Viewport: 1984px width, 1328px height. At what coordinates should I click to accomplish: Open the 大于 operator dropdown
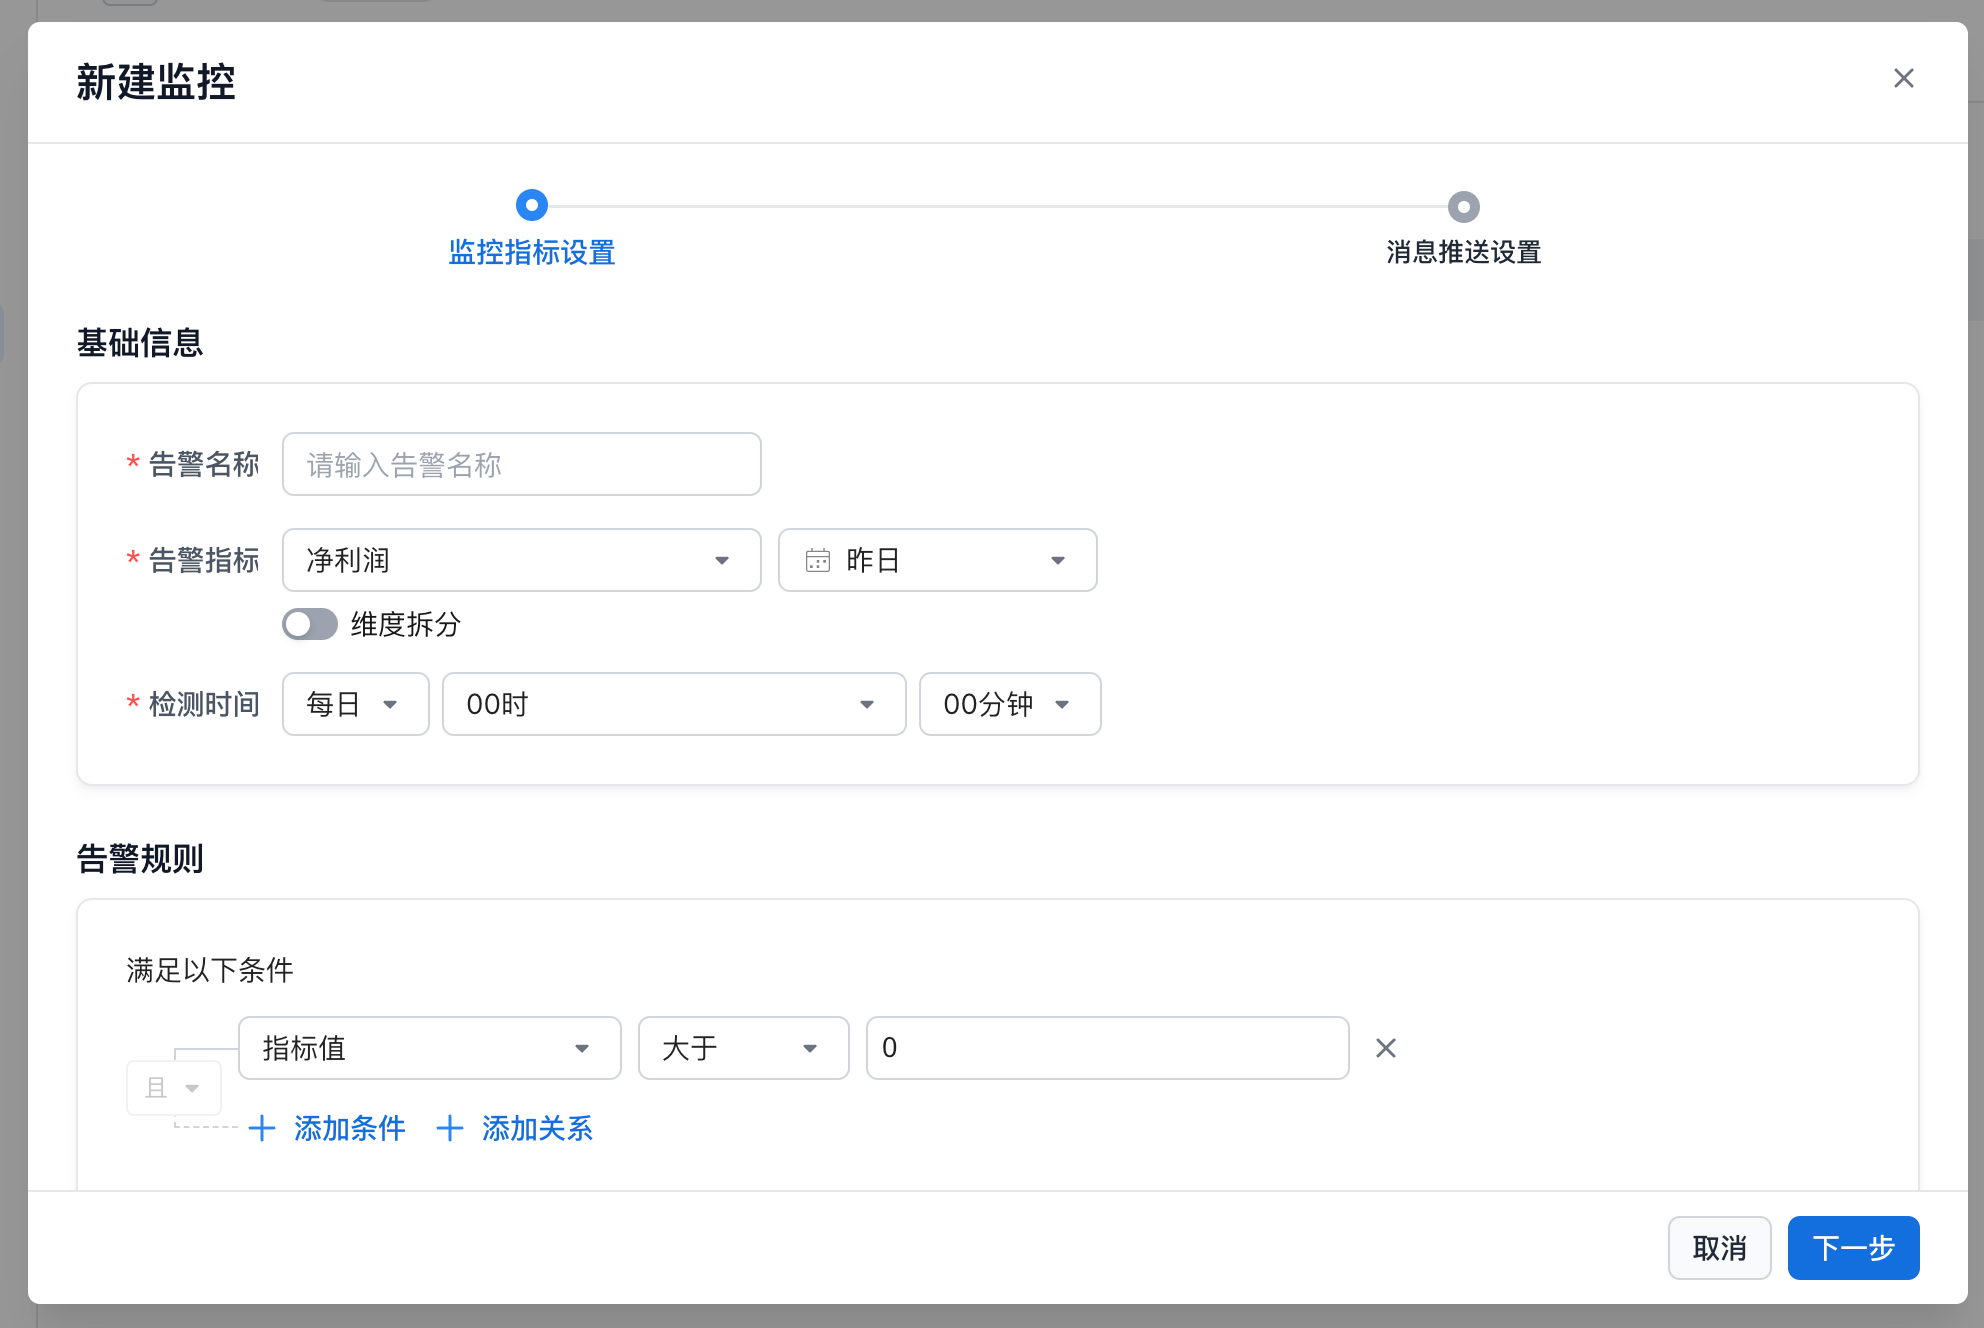coord(743,1048)
